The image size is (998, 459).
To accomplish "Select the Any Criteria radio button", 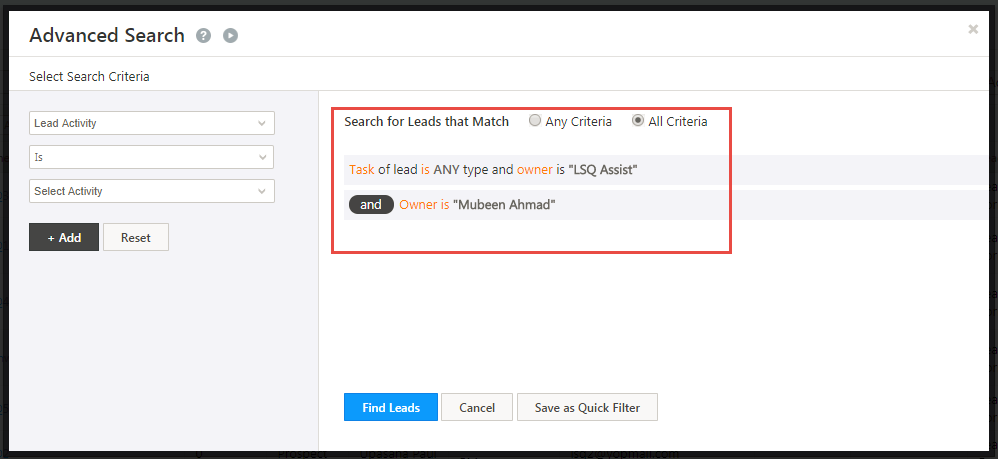I will 536,121.
